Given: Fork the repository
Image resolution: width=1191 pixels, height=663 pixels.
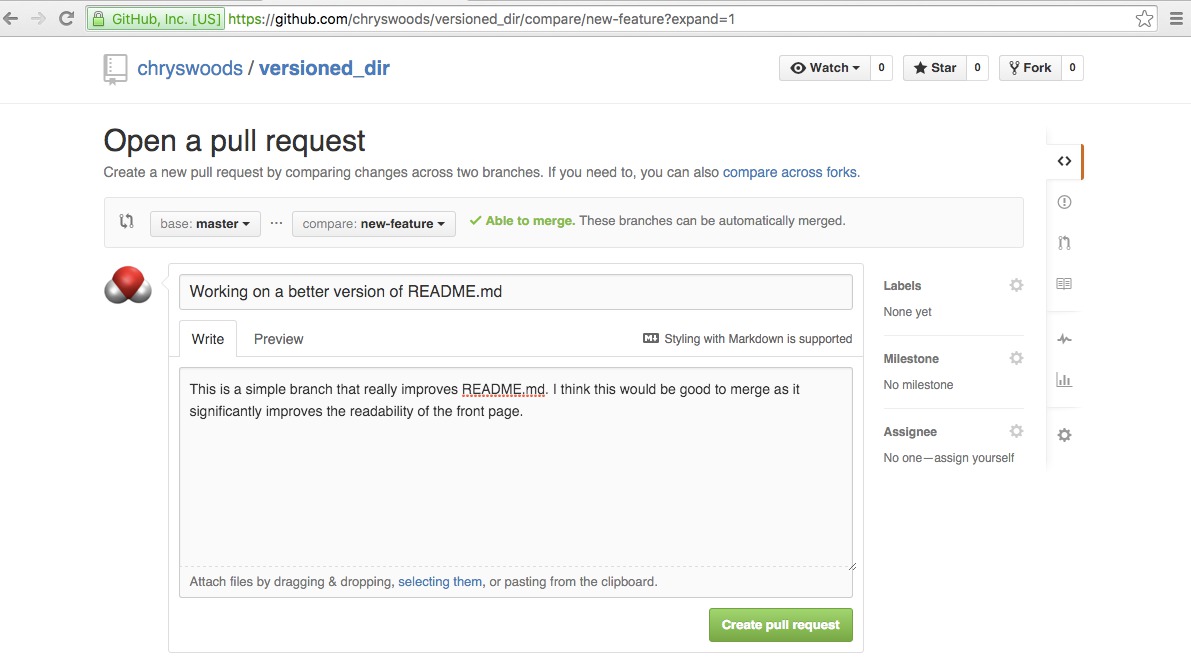Looking at the screenshot, I should click(1030, 68).
